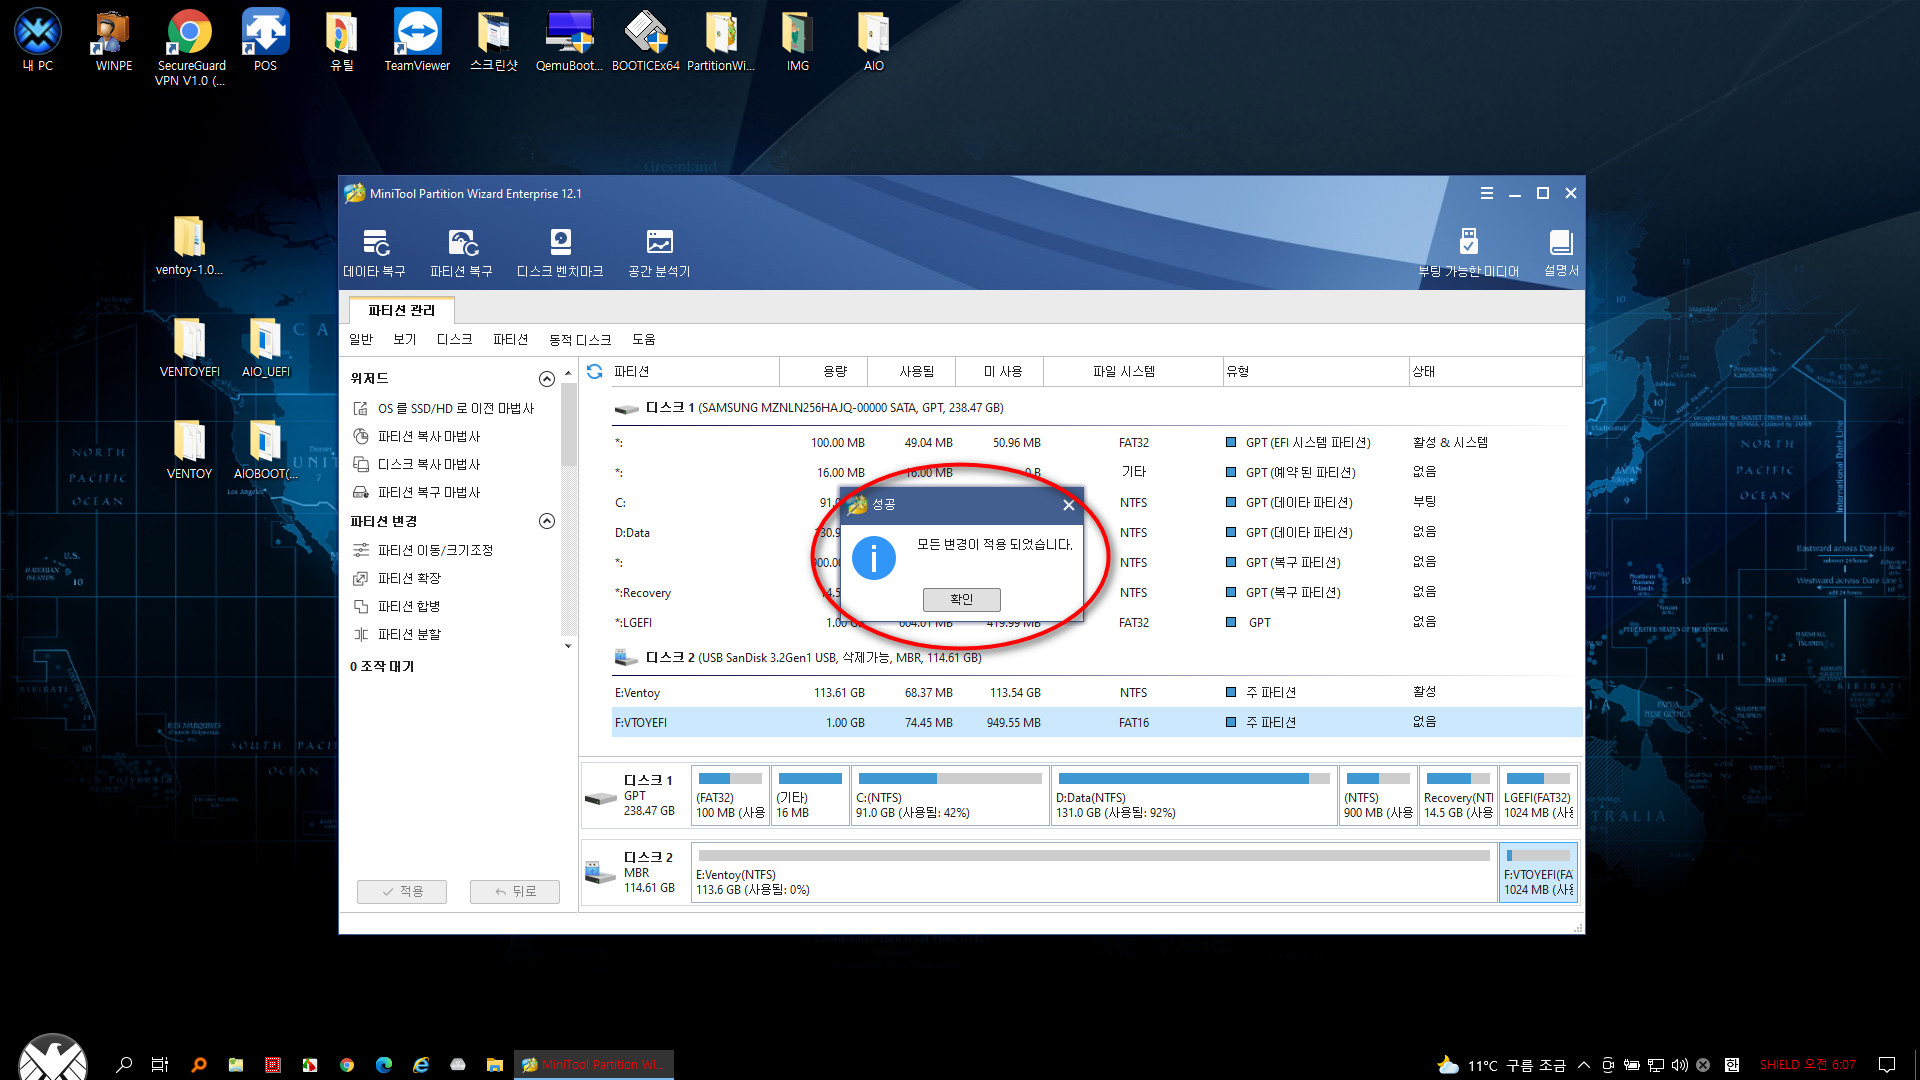
Task: Start 파티션 복구 마법사
Action: [x=417, y=492]
